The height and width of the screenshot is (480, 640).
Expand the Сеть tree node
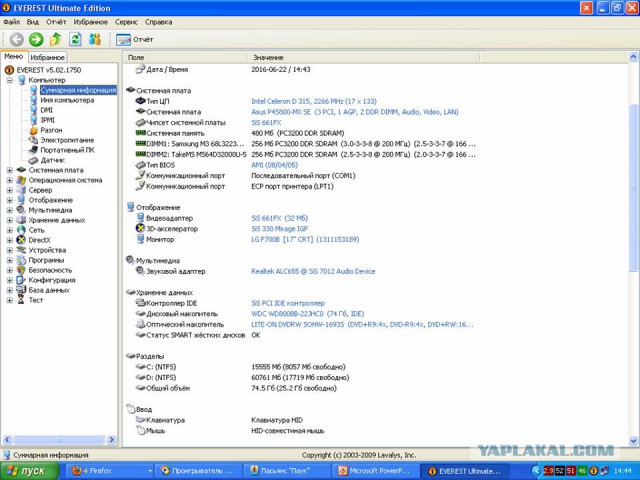[9, 230]
